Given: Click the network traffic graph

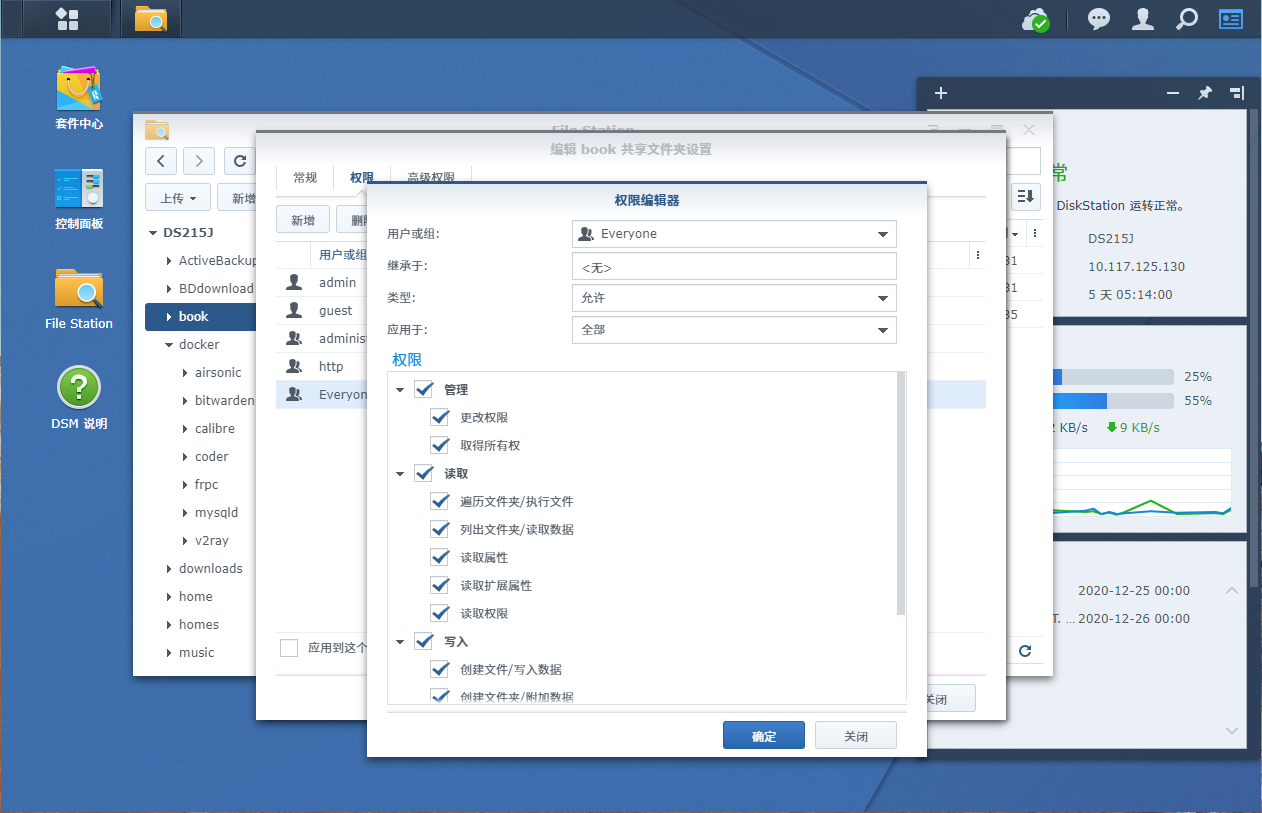Looking at the screenshot, I should click(1140, 482).
